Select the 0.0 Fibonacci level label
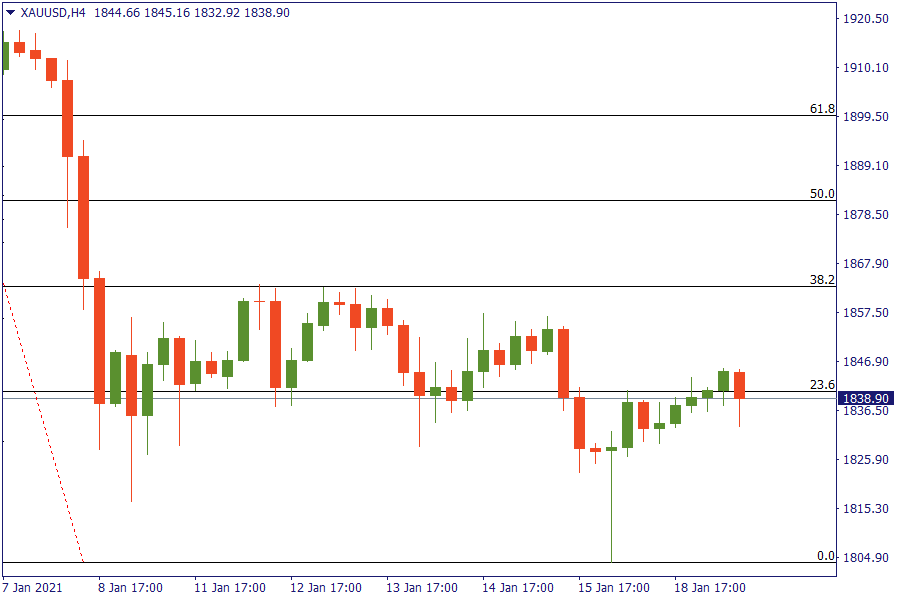 coord(825,555)
